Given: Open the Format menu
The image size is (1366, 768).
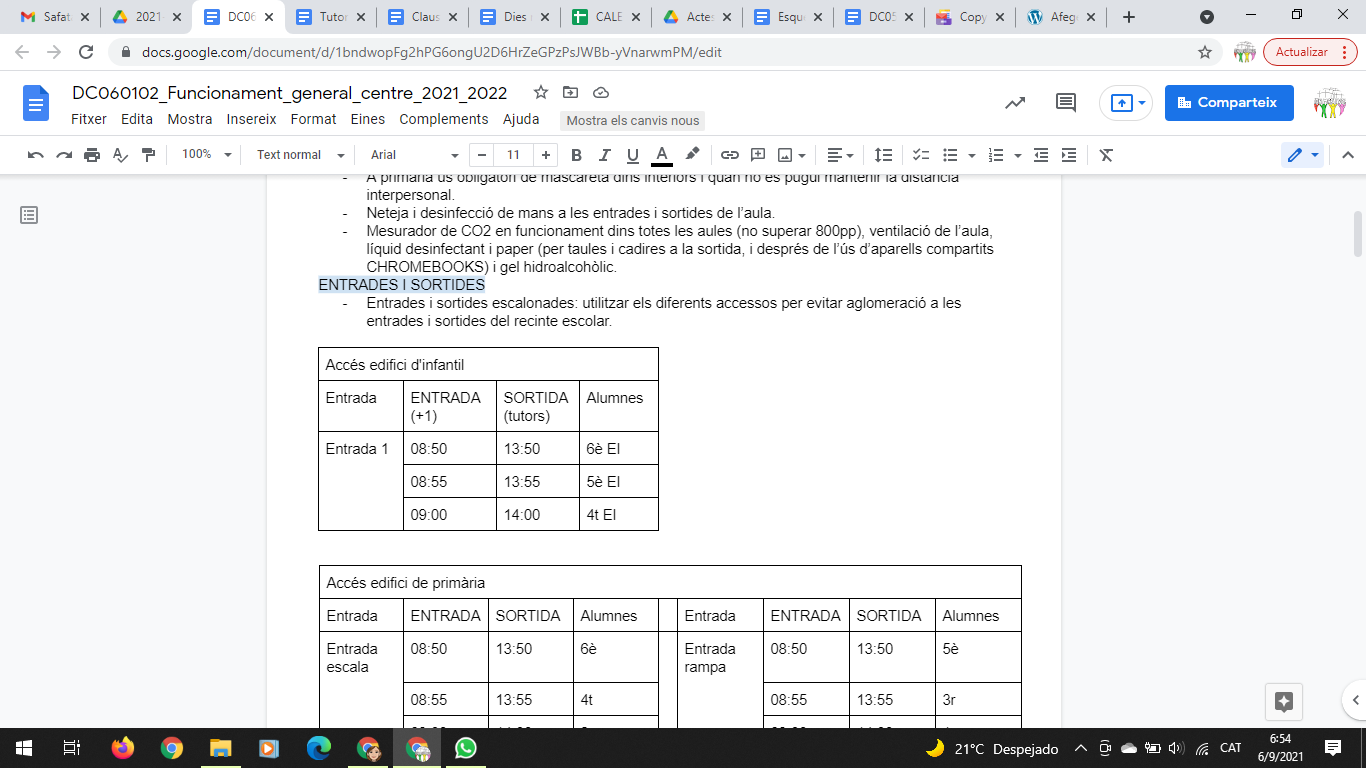Looking at the screenshot, I should click(x=314, y=119).
